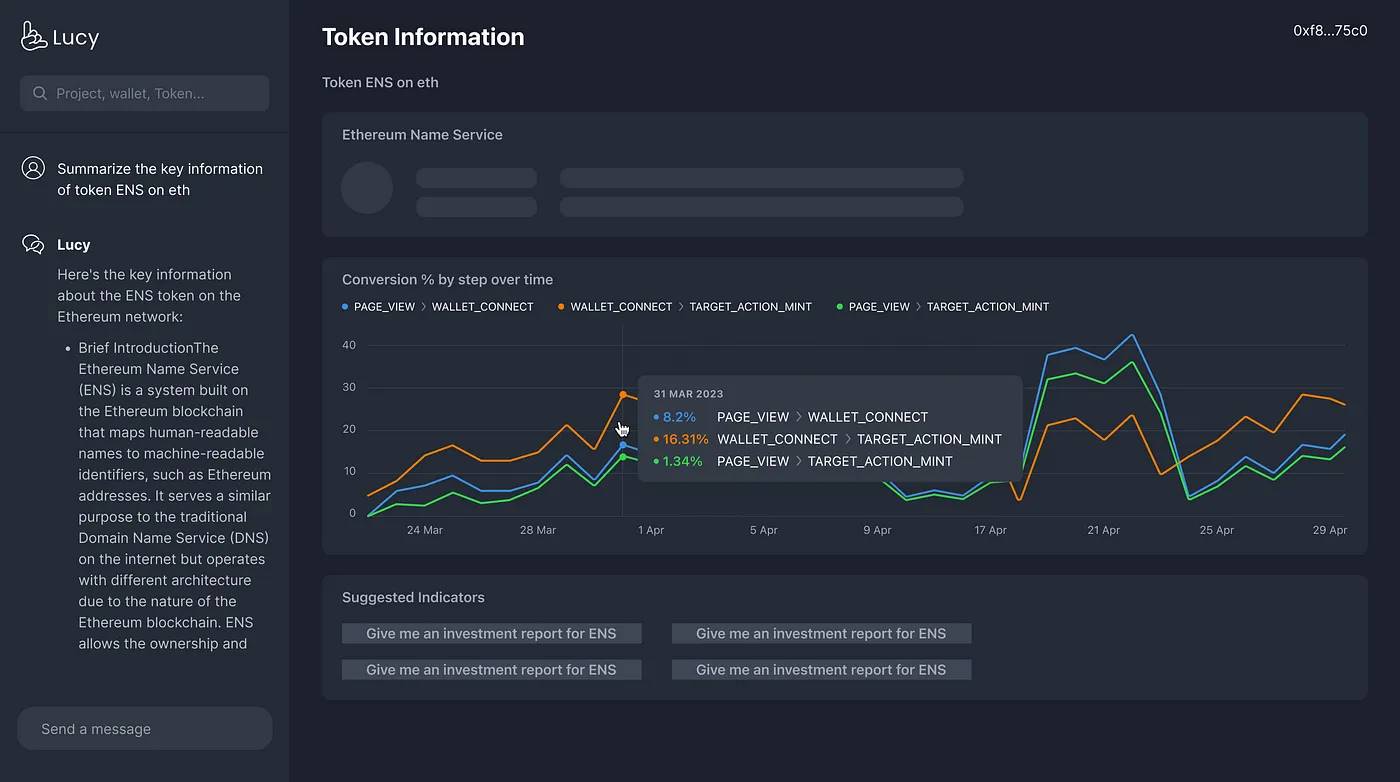
Task: Toggle the orange WALLET_CONNECT to TARGET_ACTION_MINT legend series
Action: click(x=685, y=307)
